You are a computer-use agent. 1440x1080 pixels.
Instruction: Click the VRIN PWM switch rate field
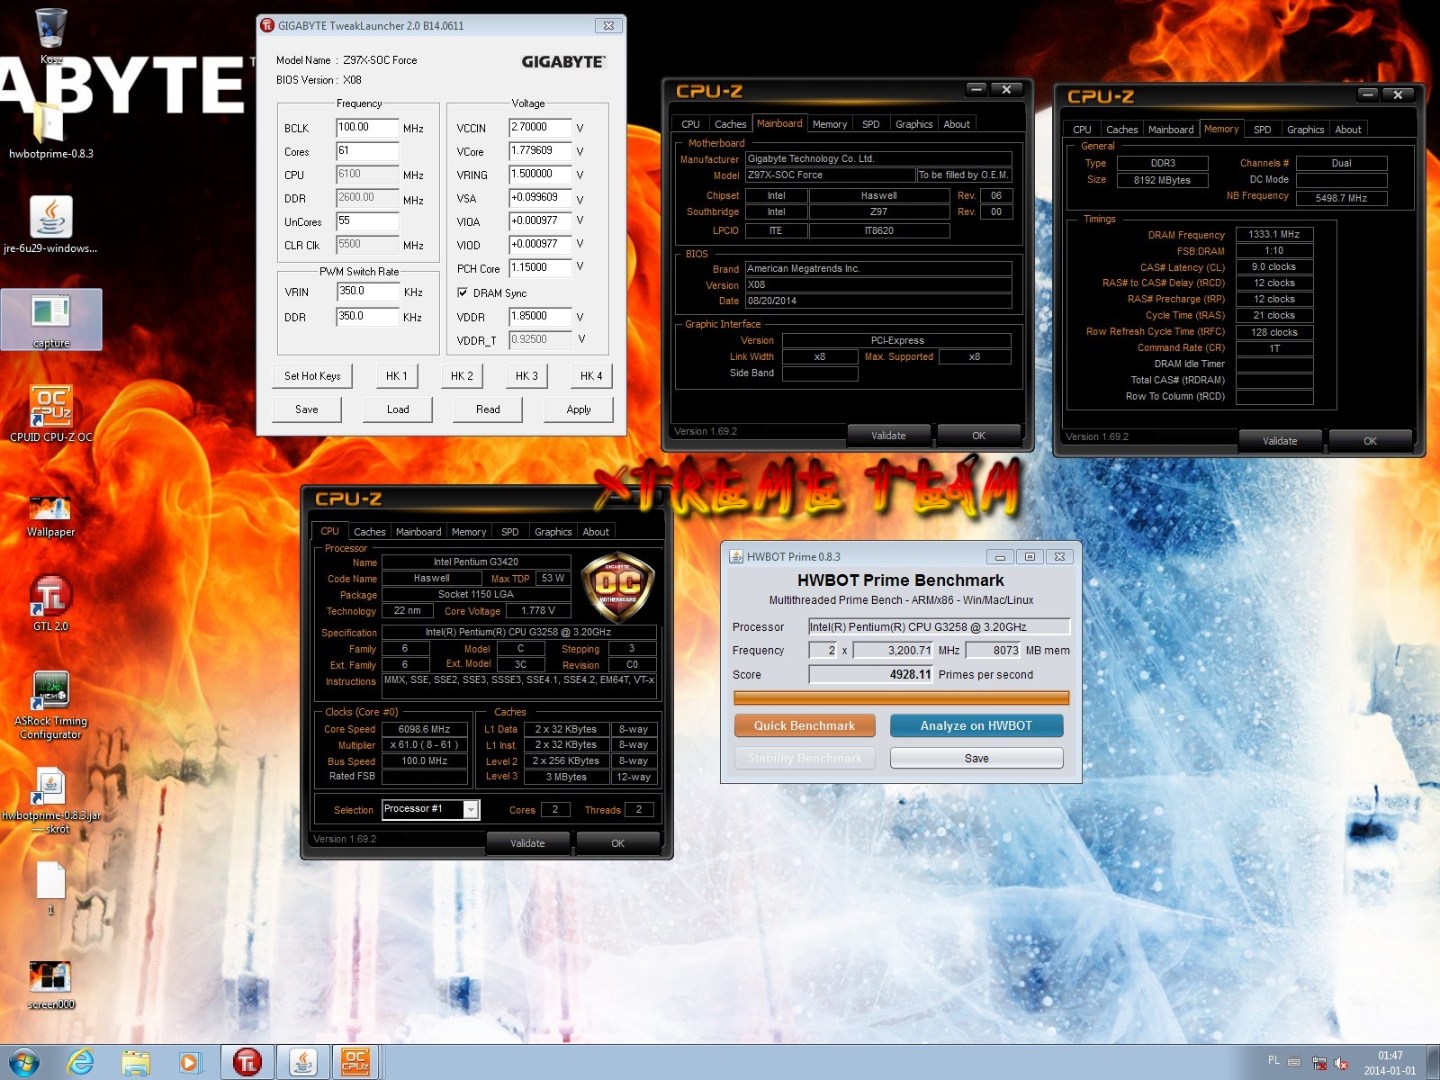pyautogui.click(x=367, y=292)
